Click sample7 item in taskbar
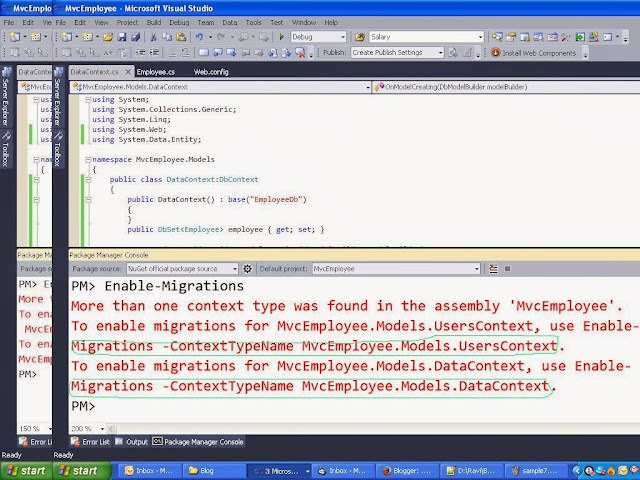The width and height of the screenshot is (640, 480). pyautogui.click(x=535, y=471)
